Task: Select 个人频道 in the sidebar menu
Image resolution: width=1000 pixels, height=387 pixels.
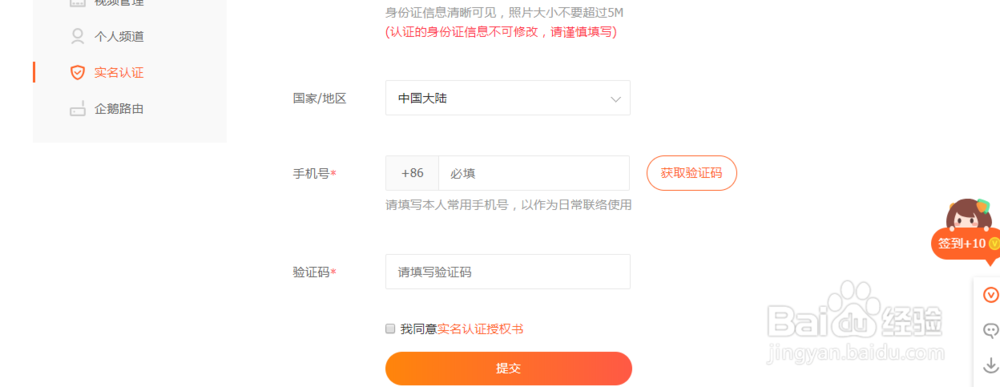Action: (119, 36)
